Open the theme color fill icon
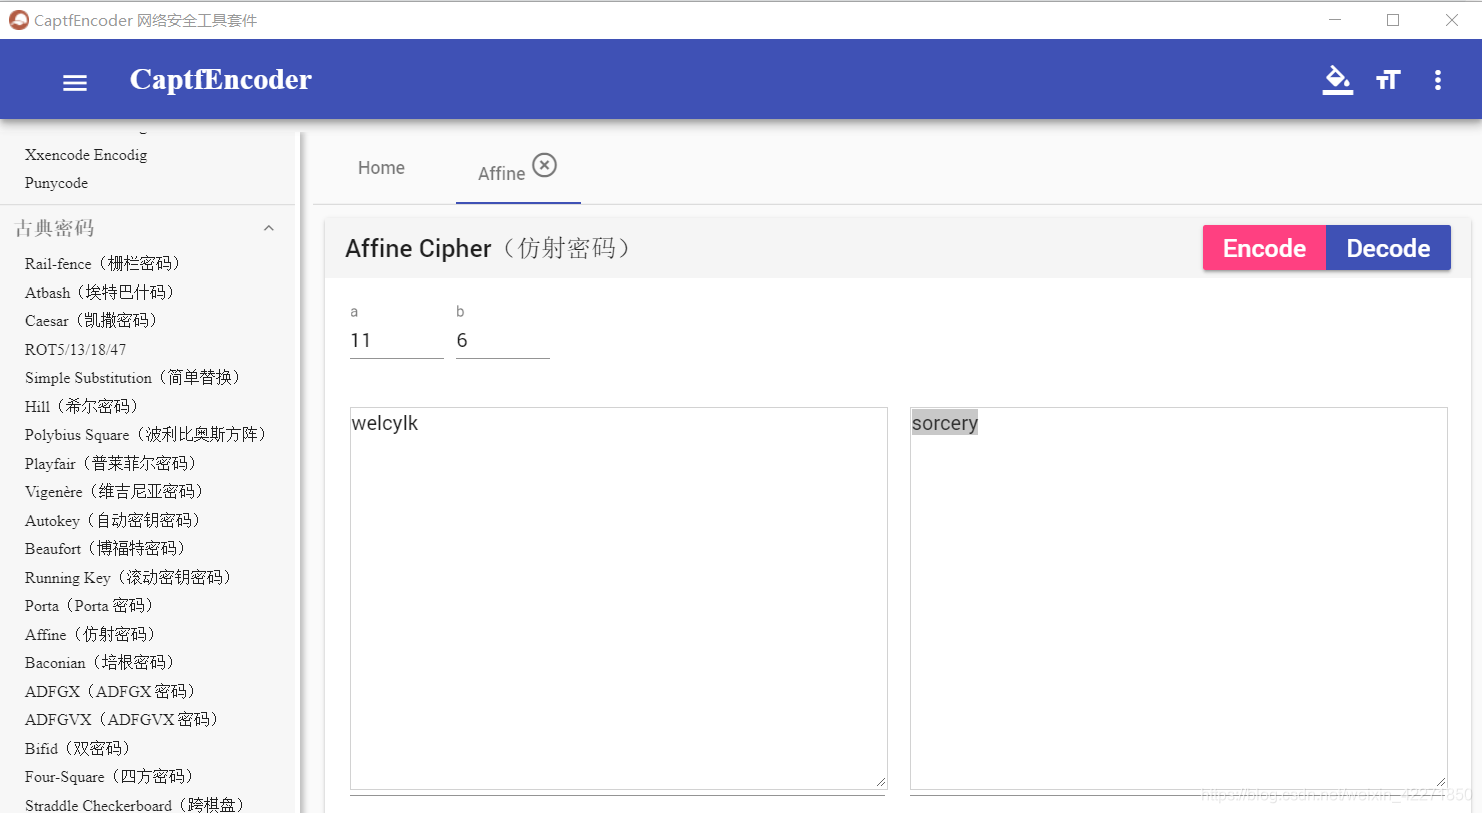This screenshot has height=813, width=1482. pyautogui.click(x=1337, y=80)
